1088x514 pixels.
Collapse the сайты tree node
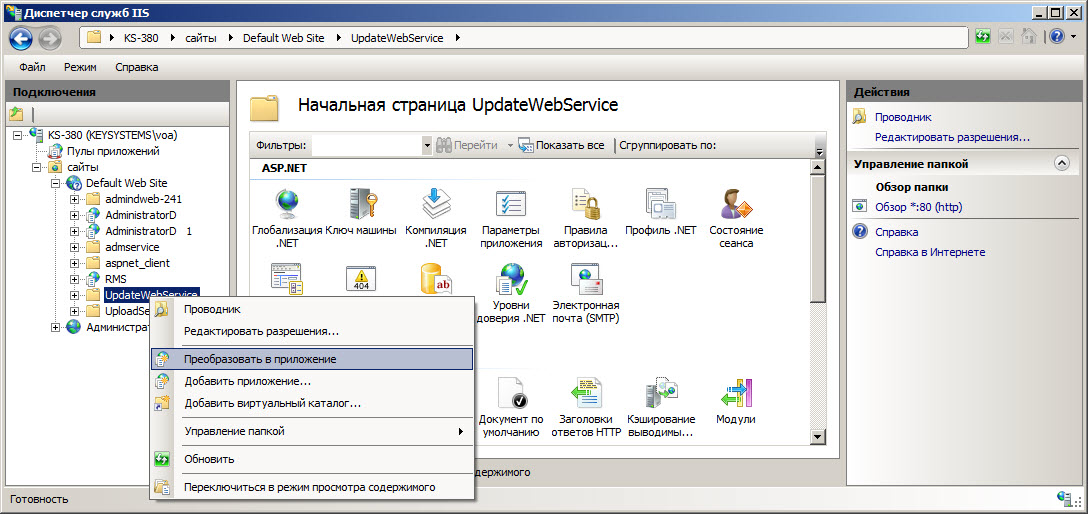[37, 167]
